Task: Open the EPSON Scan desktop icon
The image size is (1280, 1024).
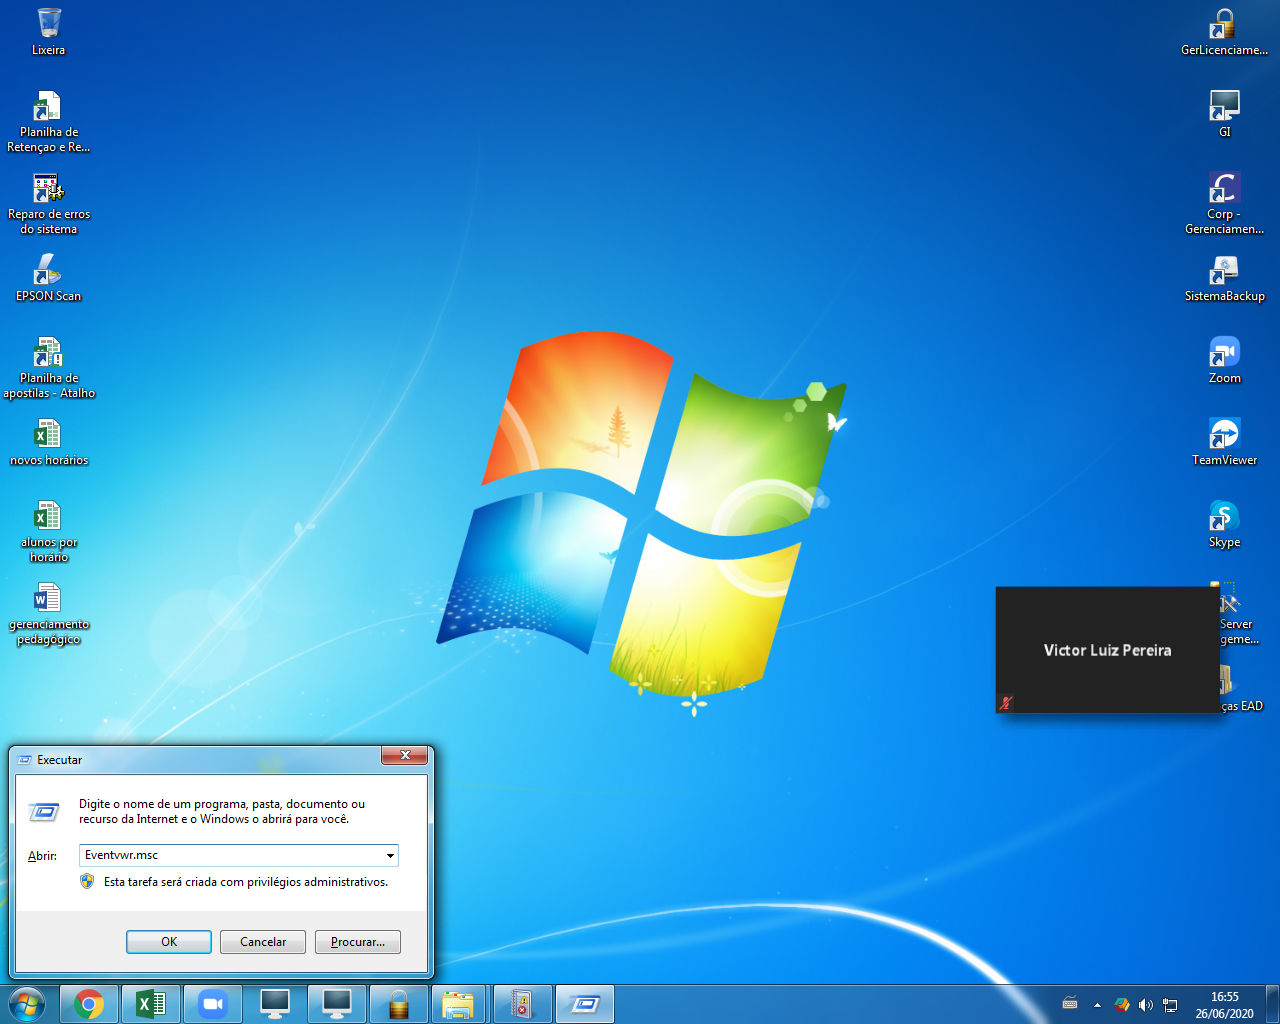Action: 48,278
